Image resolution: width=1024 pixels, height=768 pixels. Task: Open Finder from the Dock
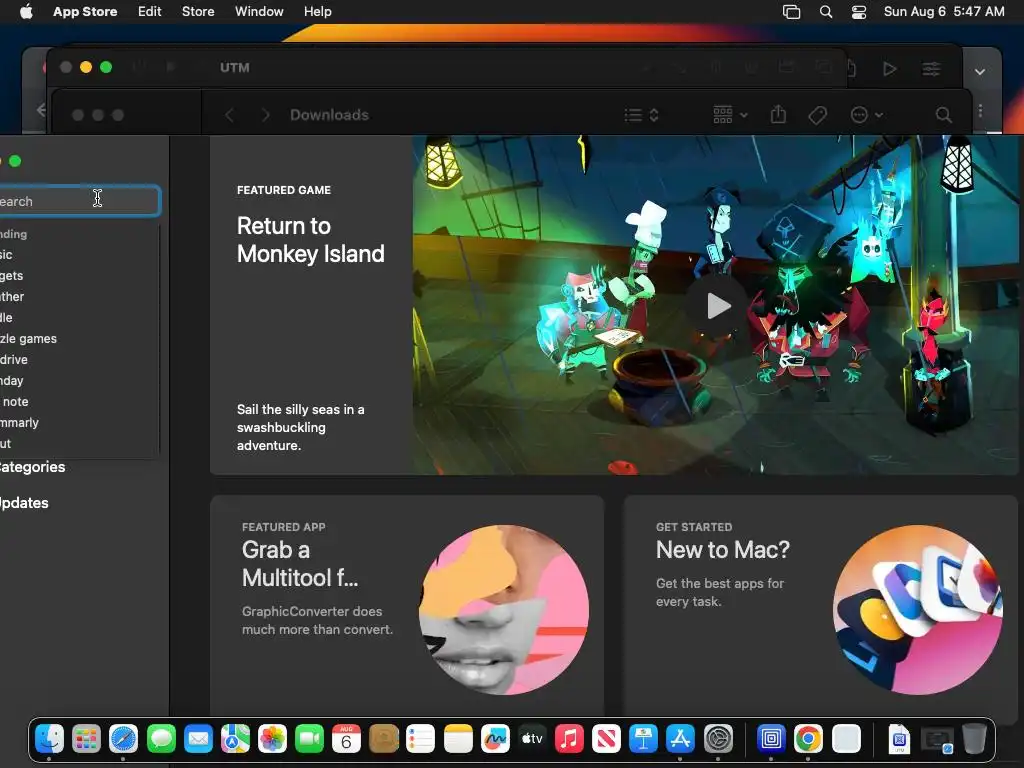click(49, 739)
